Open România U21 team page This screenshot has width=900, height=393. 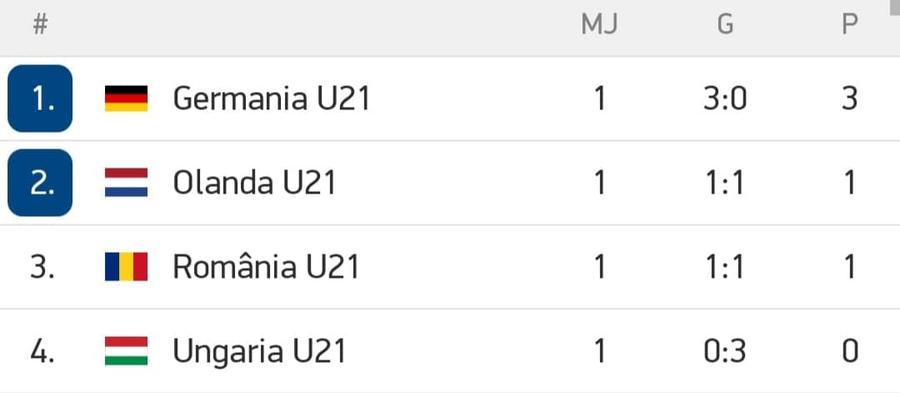tap(266, 266)
